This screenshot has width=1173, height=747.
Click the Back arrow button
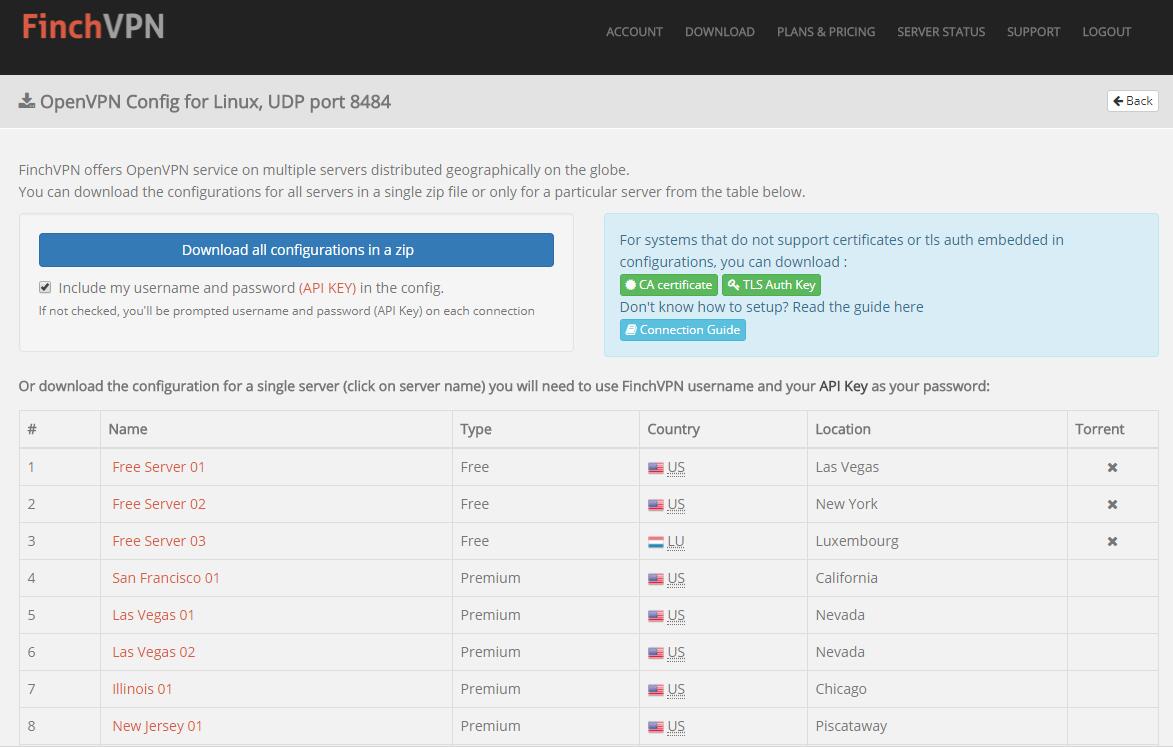(x=1133, y=101)
